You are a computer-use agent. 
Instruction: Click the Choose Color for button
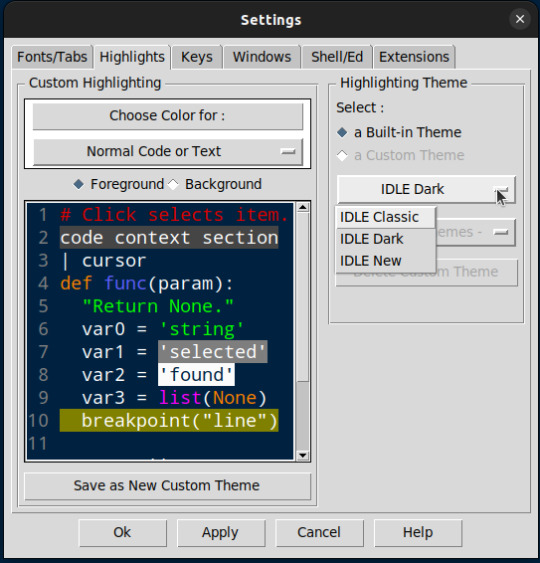168,116
